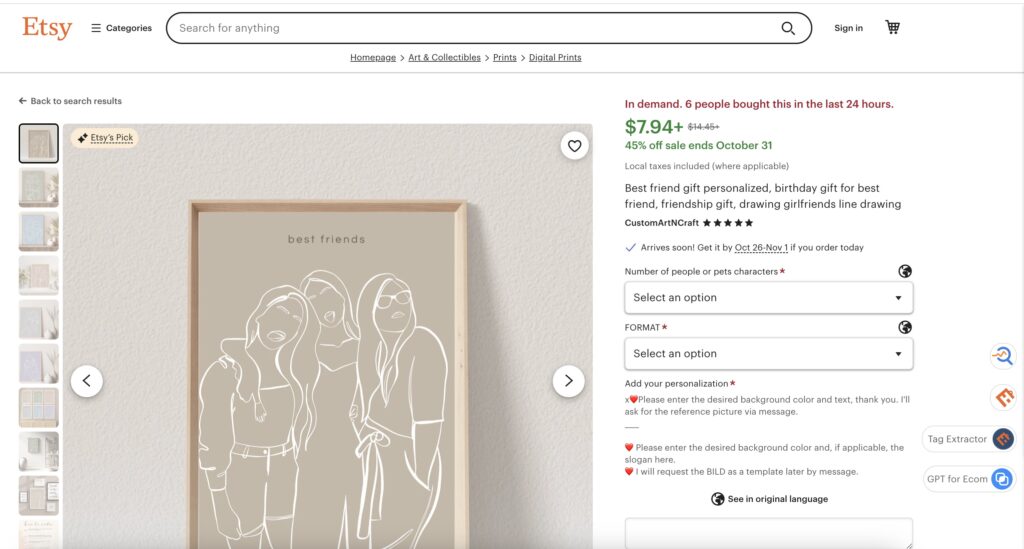Expand the FORMAT dropdown

point(768,354)
